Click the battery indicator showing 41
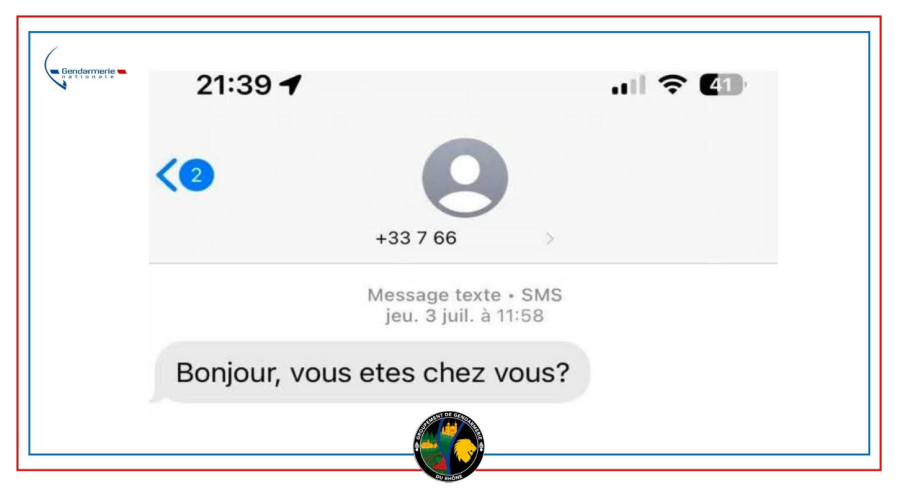The image size is (900, 488). [722, 85]
